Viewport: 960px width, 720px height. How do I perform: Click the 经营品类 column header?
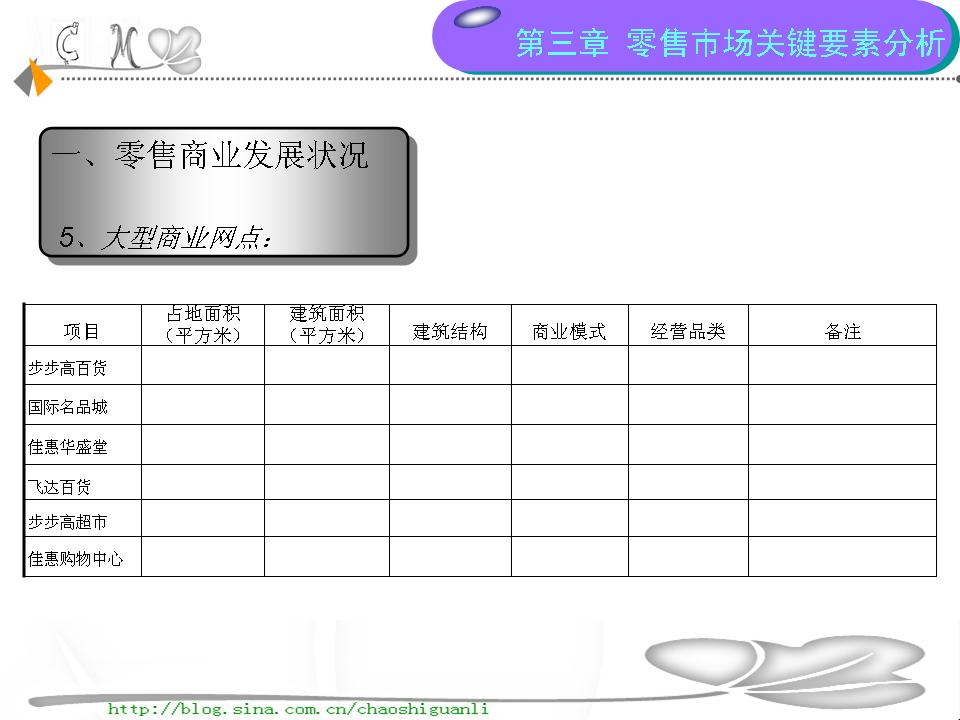688,332
